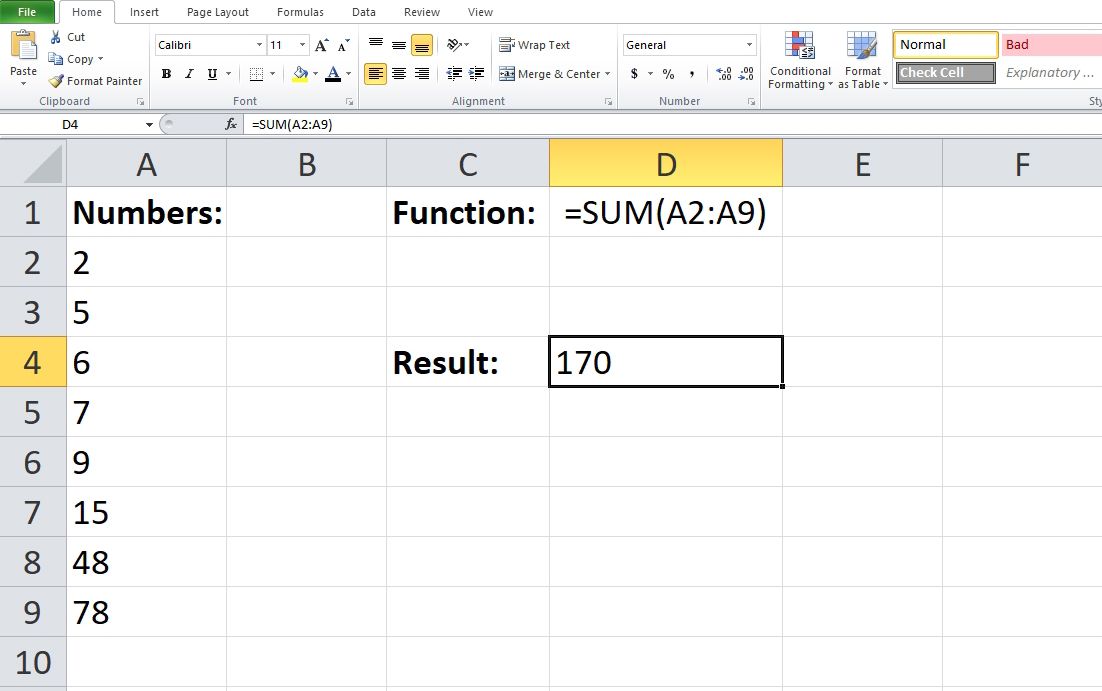Apply the Percent Style format
This screenshot has width=1102, height=691.
(666, 73)
